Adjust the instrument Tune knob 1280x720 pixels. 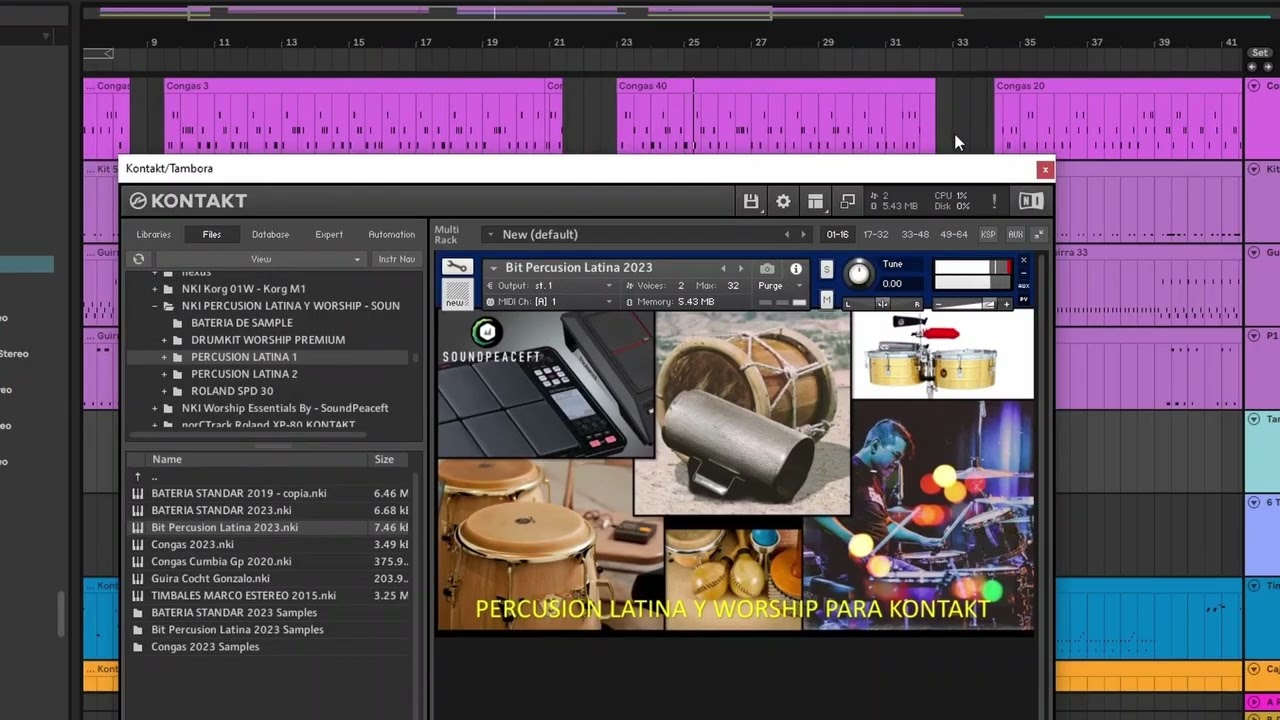[859, 274]
